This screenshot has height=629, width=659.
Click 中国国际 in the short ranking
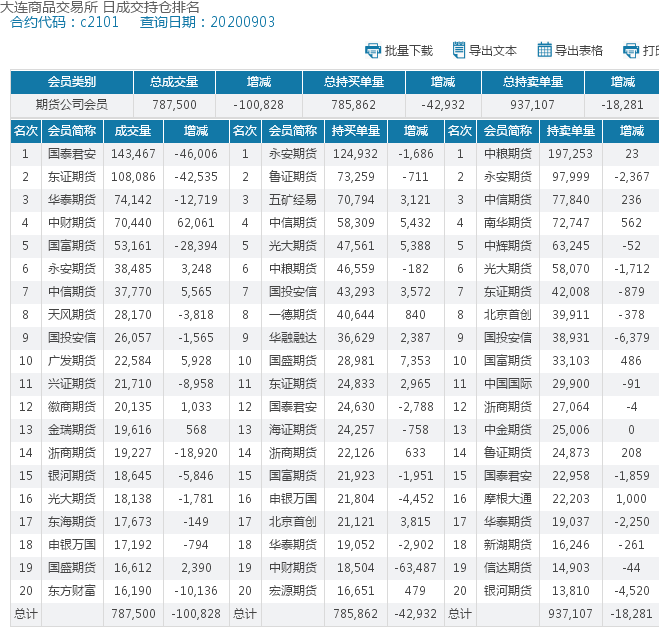tap(508, 384)
